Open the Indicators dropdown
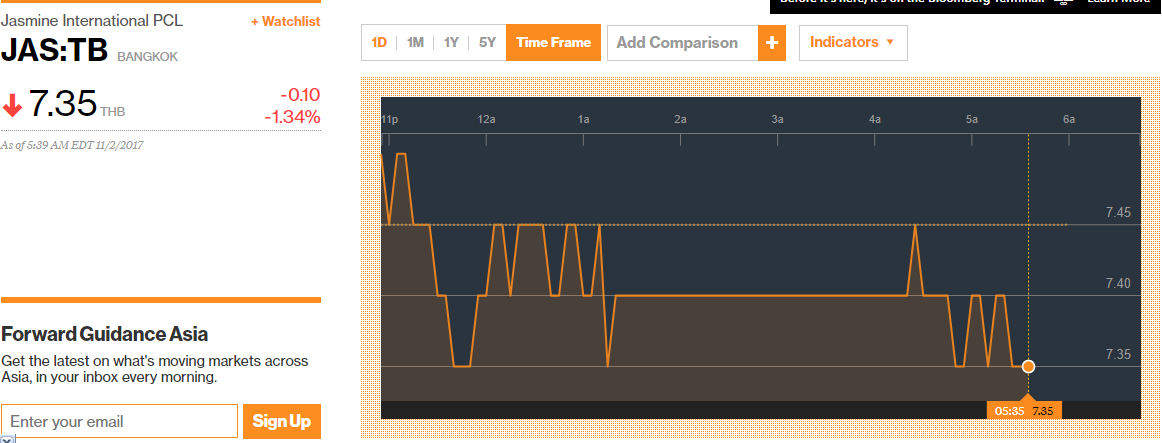This screenshot has width=1162, height=443. [x=853, y=42]
